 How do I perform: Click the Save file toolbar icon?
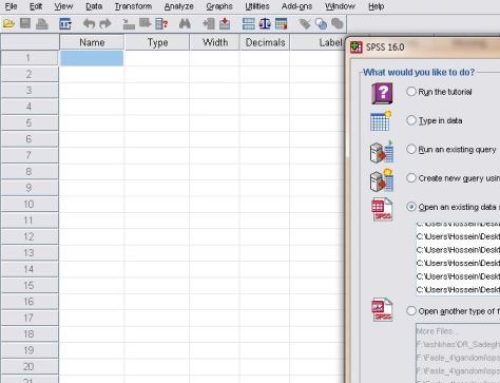[25, 24]
